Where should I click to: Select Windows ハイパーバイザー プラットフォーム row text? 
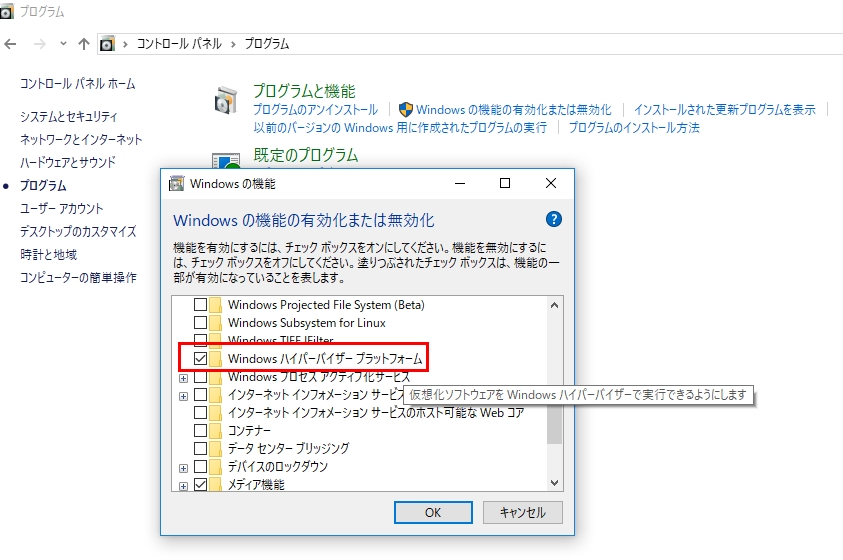pos(325,358)
